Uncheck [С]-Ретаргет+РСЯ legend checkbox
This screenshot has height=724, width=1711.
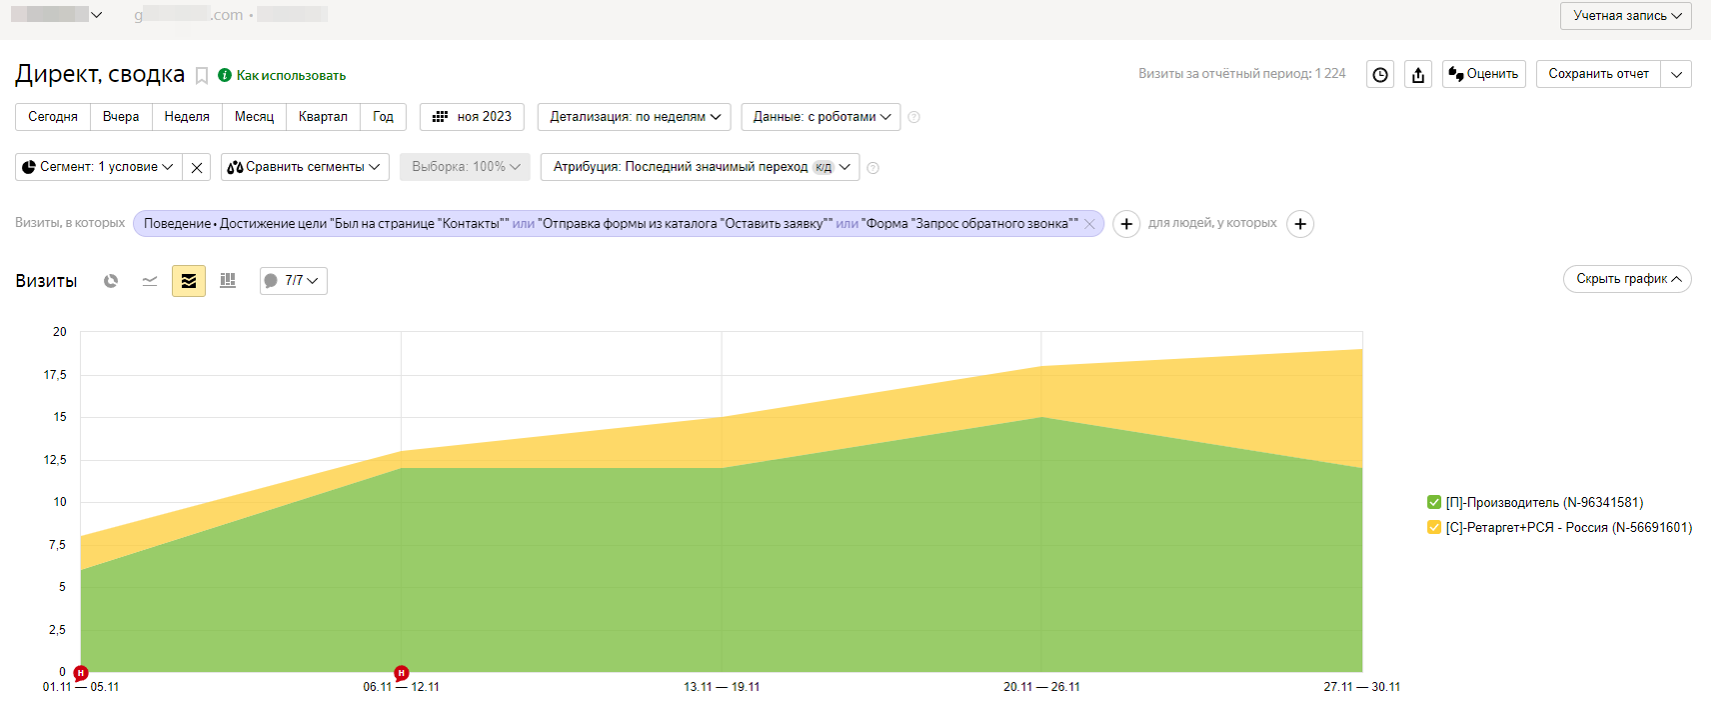tap(1434, 527)
